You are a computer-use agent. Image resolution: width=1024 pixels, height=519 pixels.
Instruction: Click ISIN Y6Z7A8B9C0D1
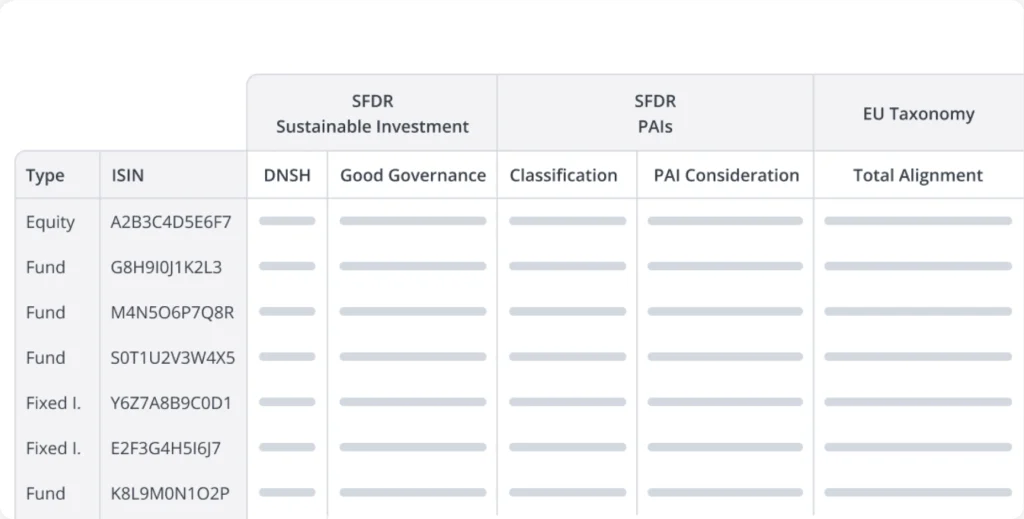171,403
